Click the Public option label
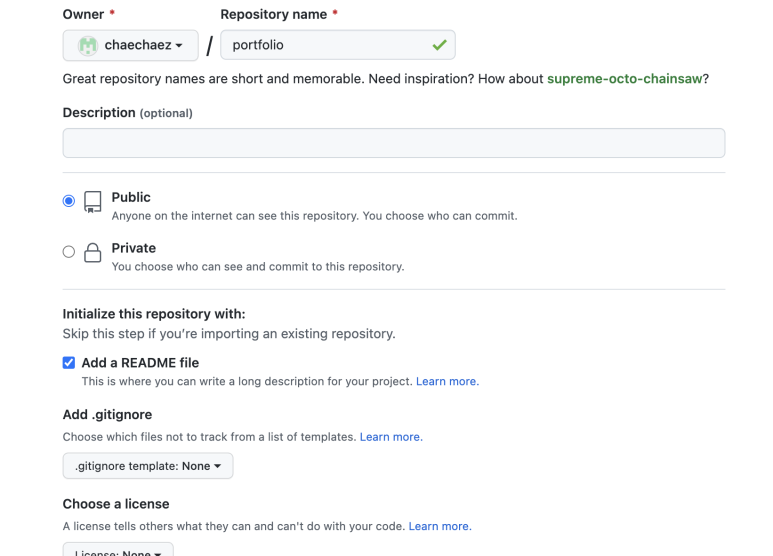 click(131, 197)
